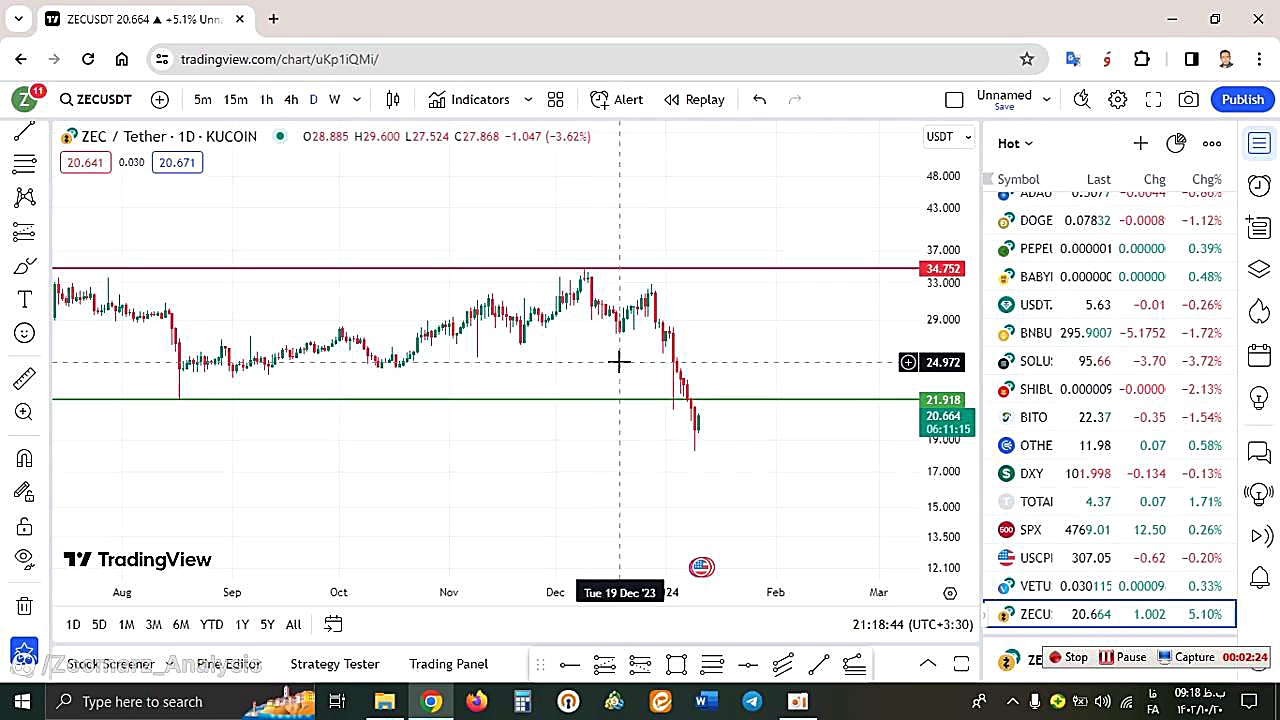Open the favorite drawing tools star icon
Viewport: 1280px width, 720px height.
click(25, 653)
